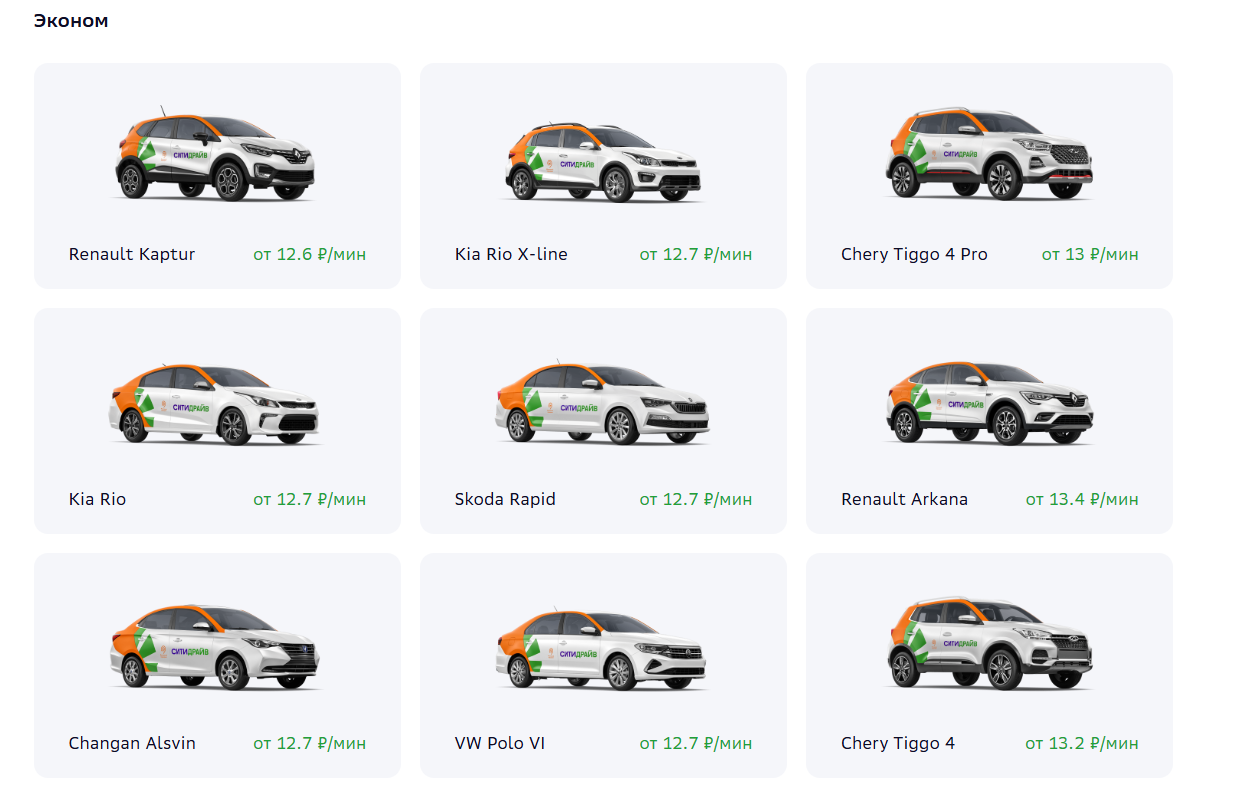Click the Chery Tiggo 4 Pro title
This screenshot has height=800, width=1250.
(x=914, y=254)
